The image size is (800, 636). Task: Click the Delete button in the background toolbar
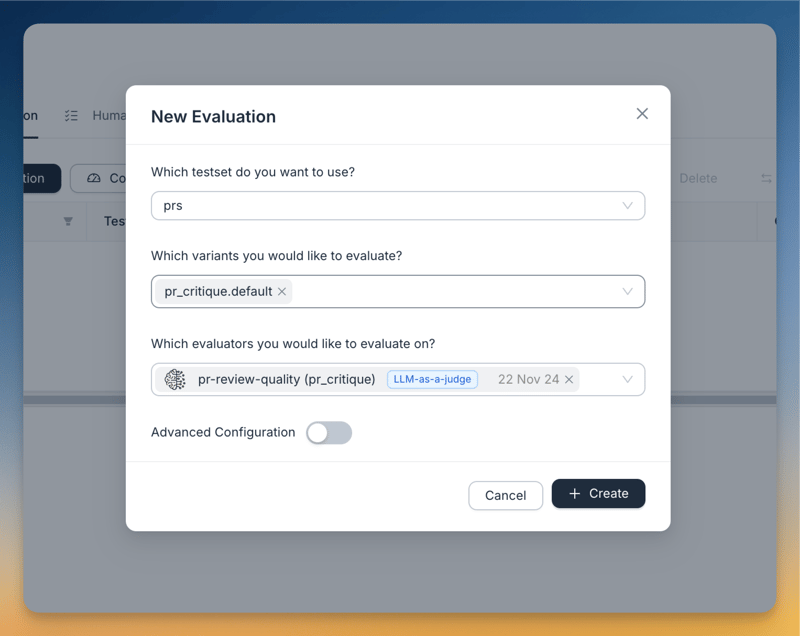coord(698,178)
